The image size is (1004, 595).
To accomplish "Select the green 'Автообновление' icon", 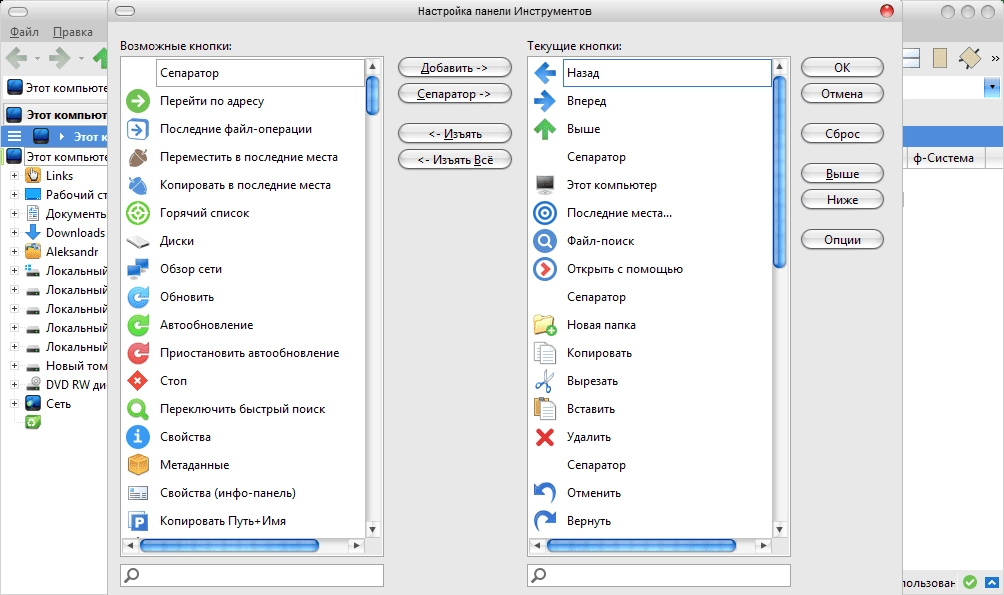I will (x=138, y=325).
